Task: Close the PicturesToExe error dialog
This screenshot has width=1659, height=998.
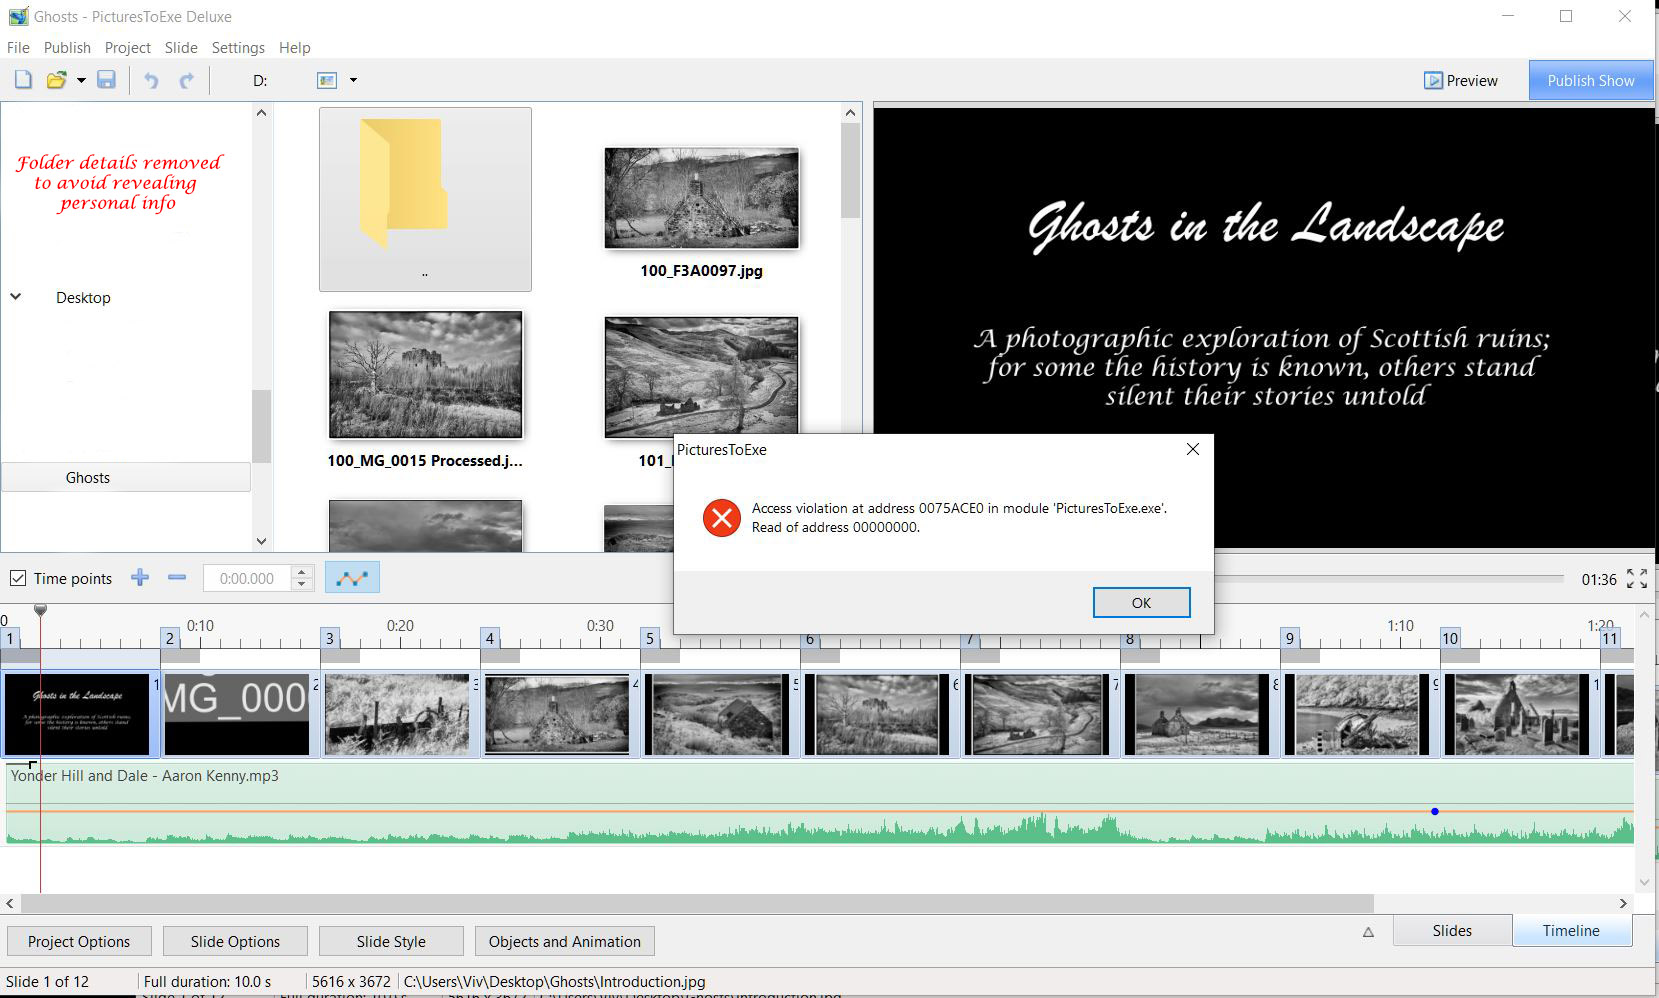Action: click(1192, 449)
